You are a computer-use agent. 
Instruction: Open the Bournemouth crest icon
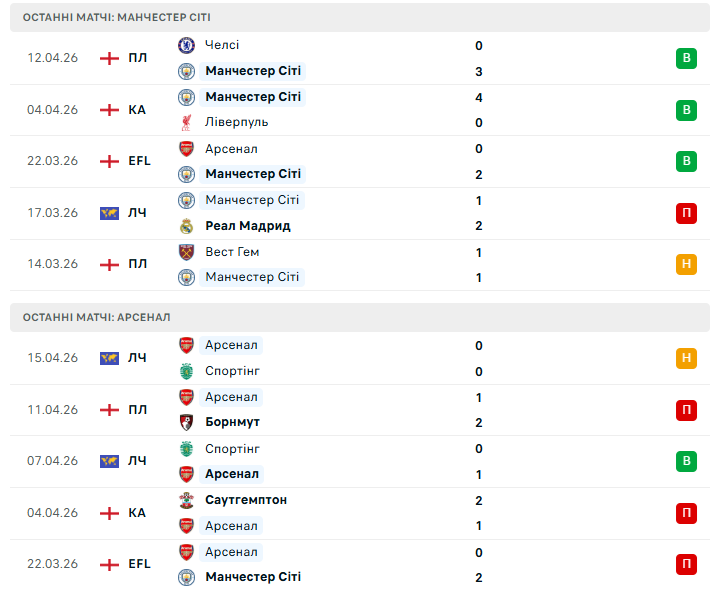pyautogui.click(x=186, y=422)
